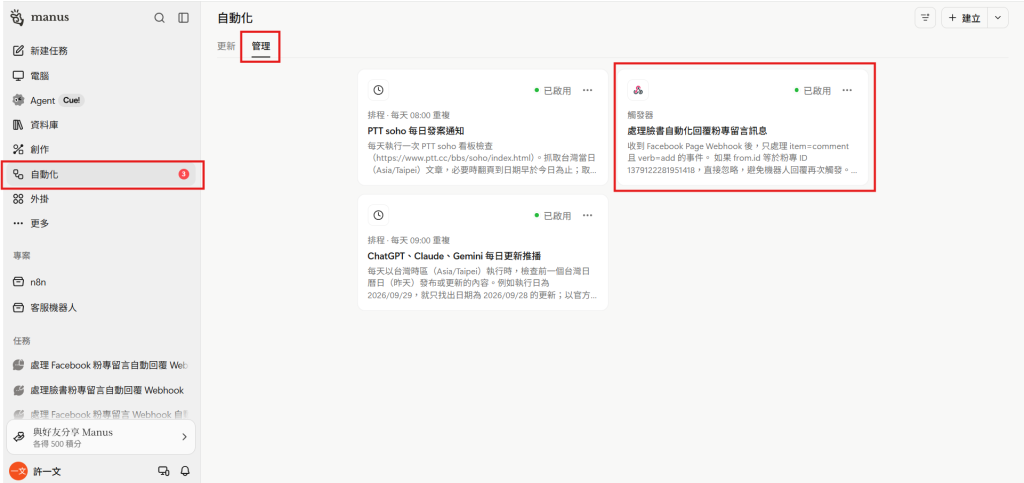
Task: Expand the dropdown arrow next to 建立
Action: pos(997,18)
